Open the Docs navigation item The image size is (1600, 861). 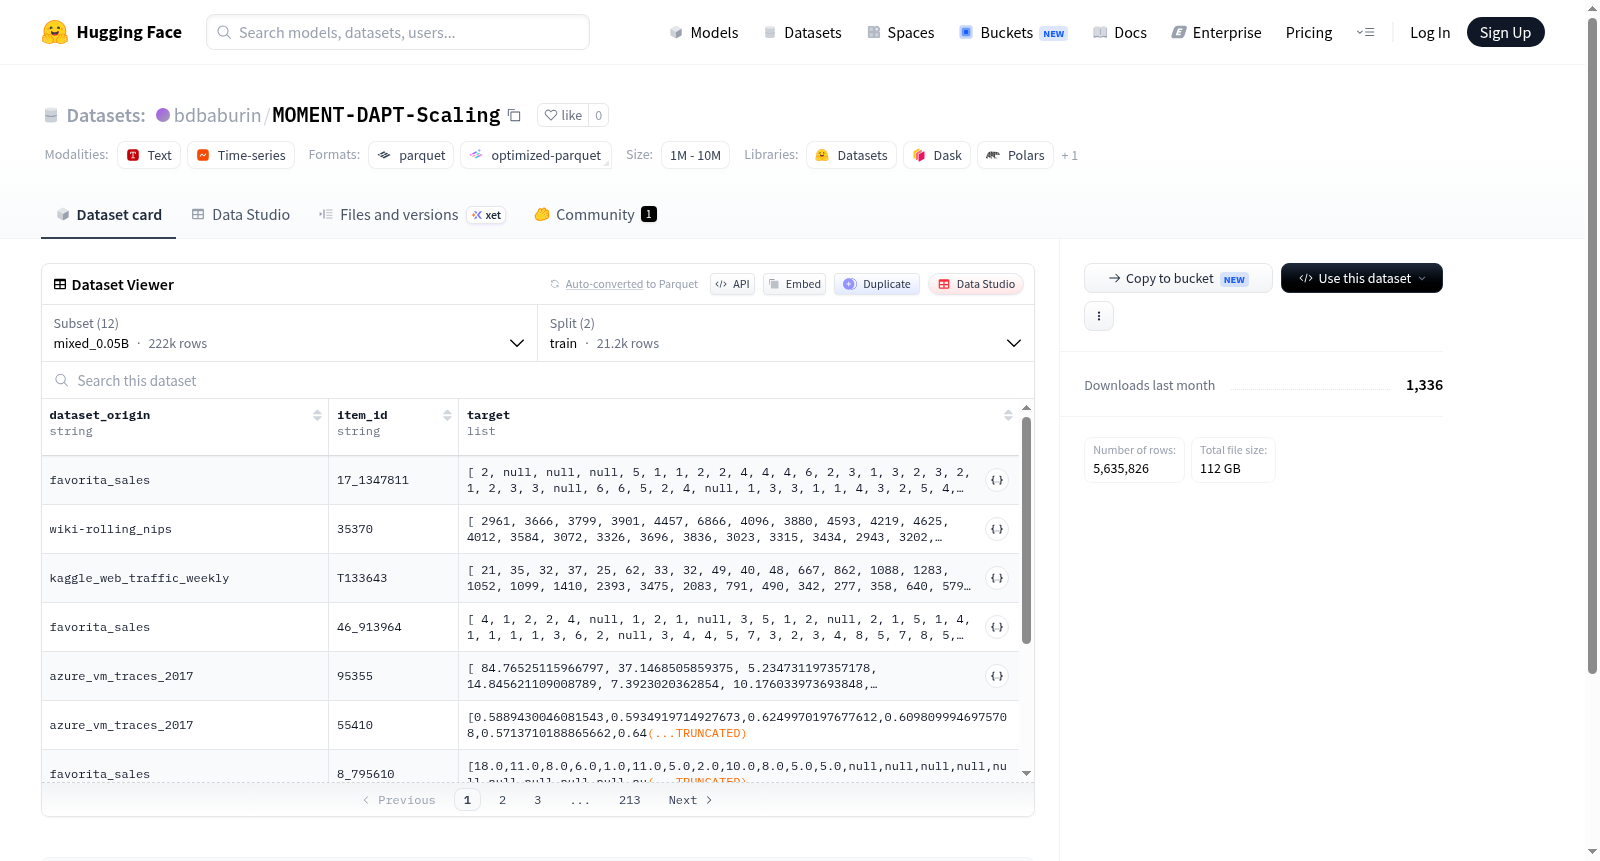pyautogui.click(x=1119, y=32)
